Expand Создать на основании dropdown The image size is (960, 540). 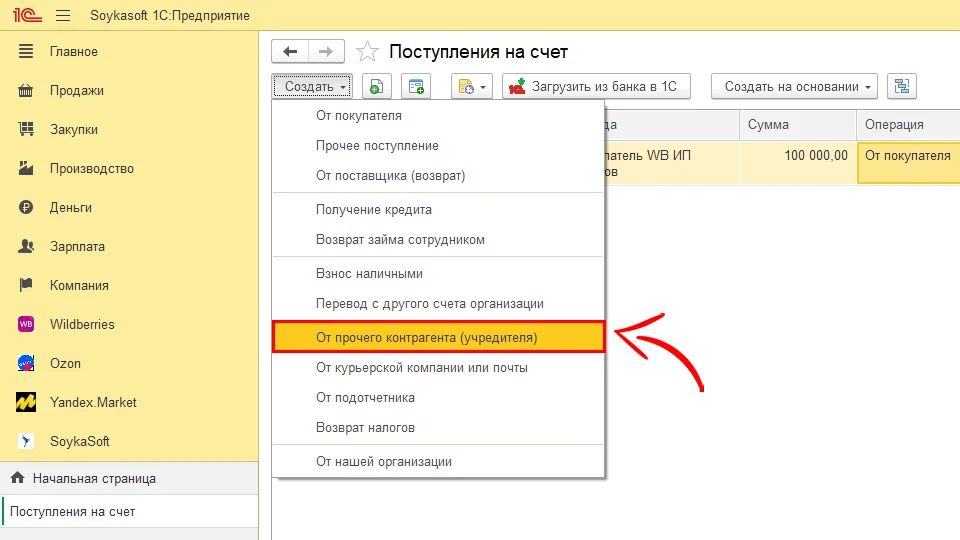click(794, 87)
